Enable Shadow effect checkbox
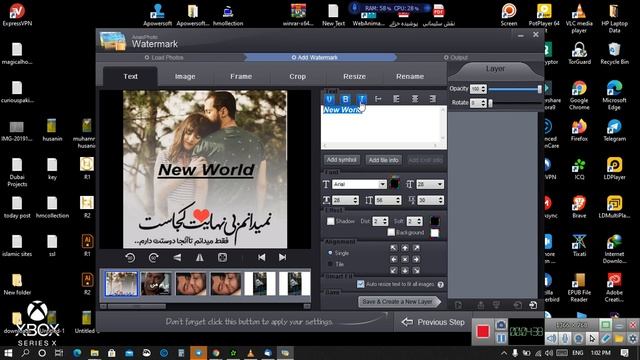Viewport: 640px width, 360px height. tap(331, 221)
